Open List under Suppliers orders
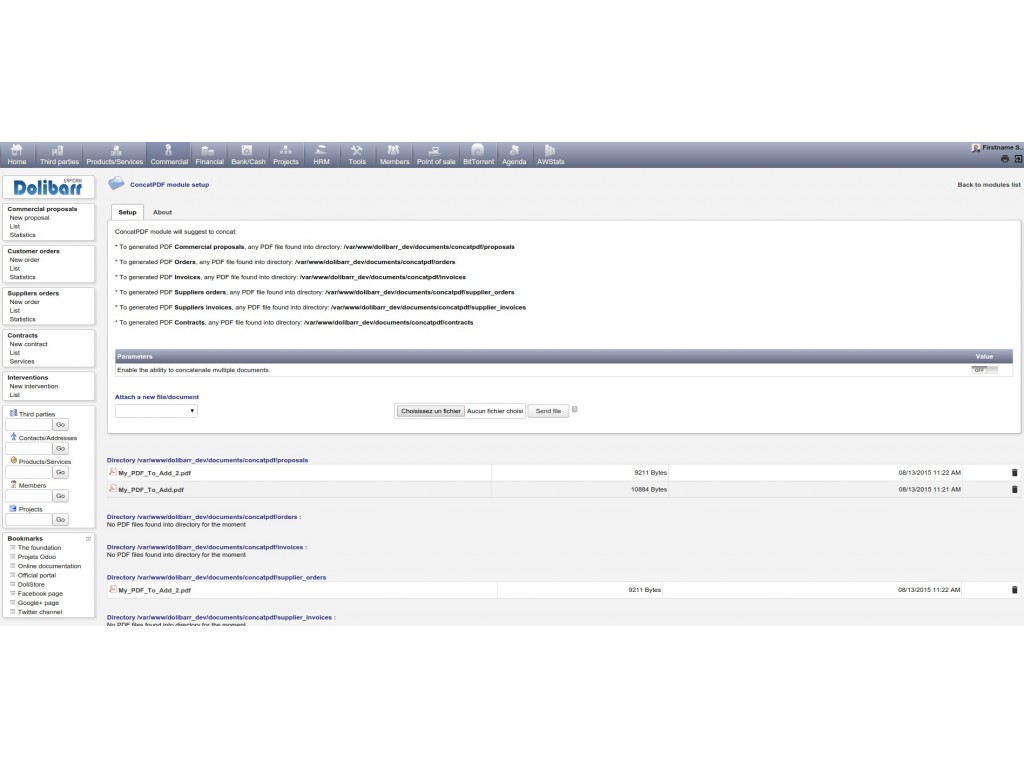This screenshot has height=768, width=1024. point(15,310)
